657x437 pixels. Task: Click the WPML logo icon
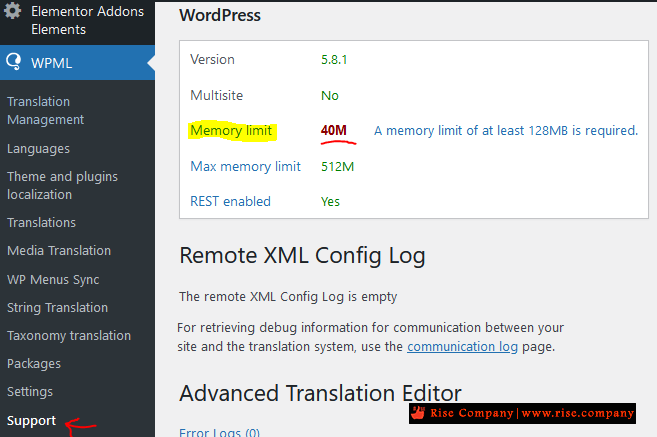(x=14, y=62)
